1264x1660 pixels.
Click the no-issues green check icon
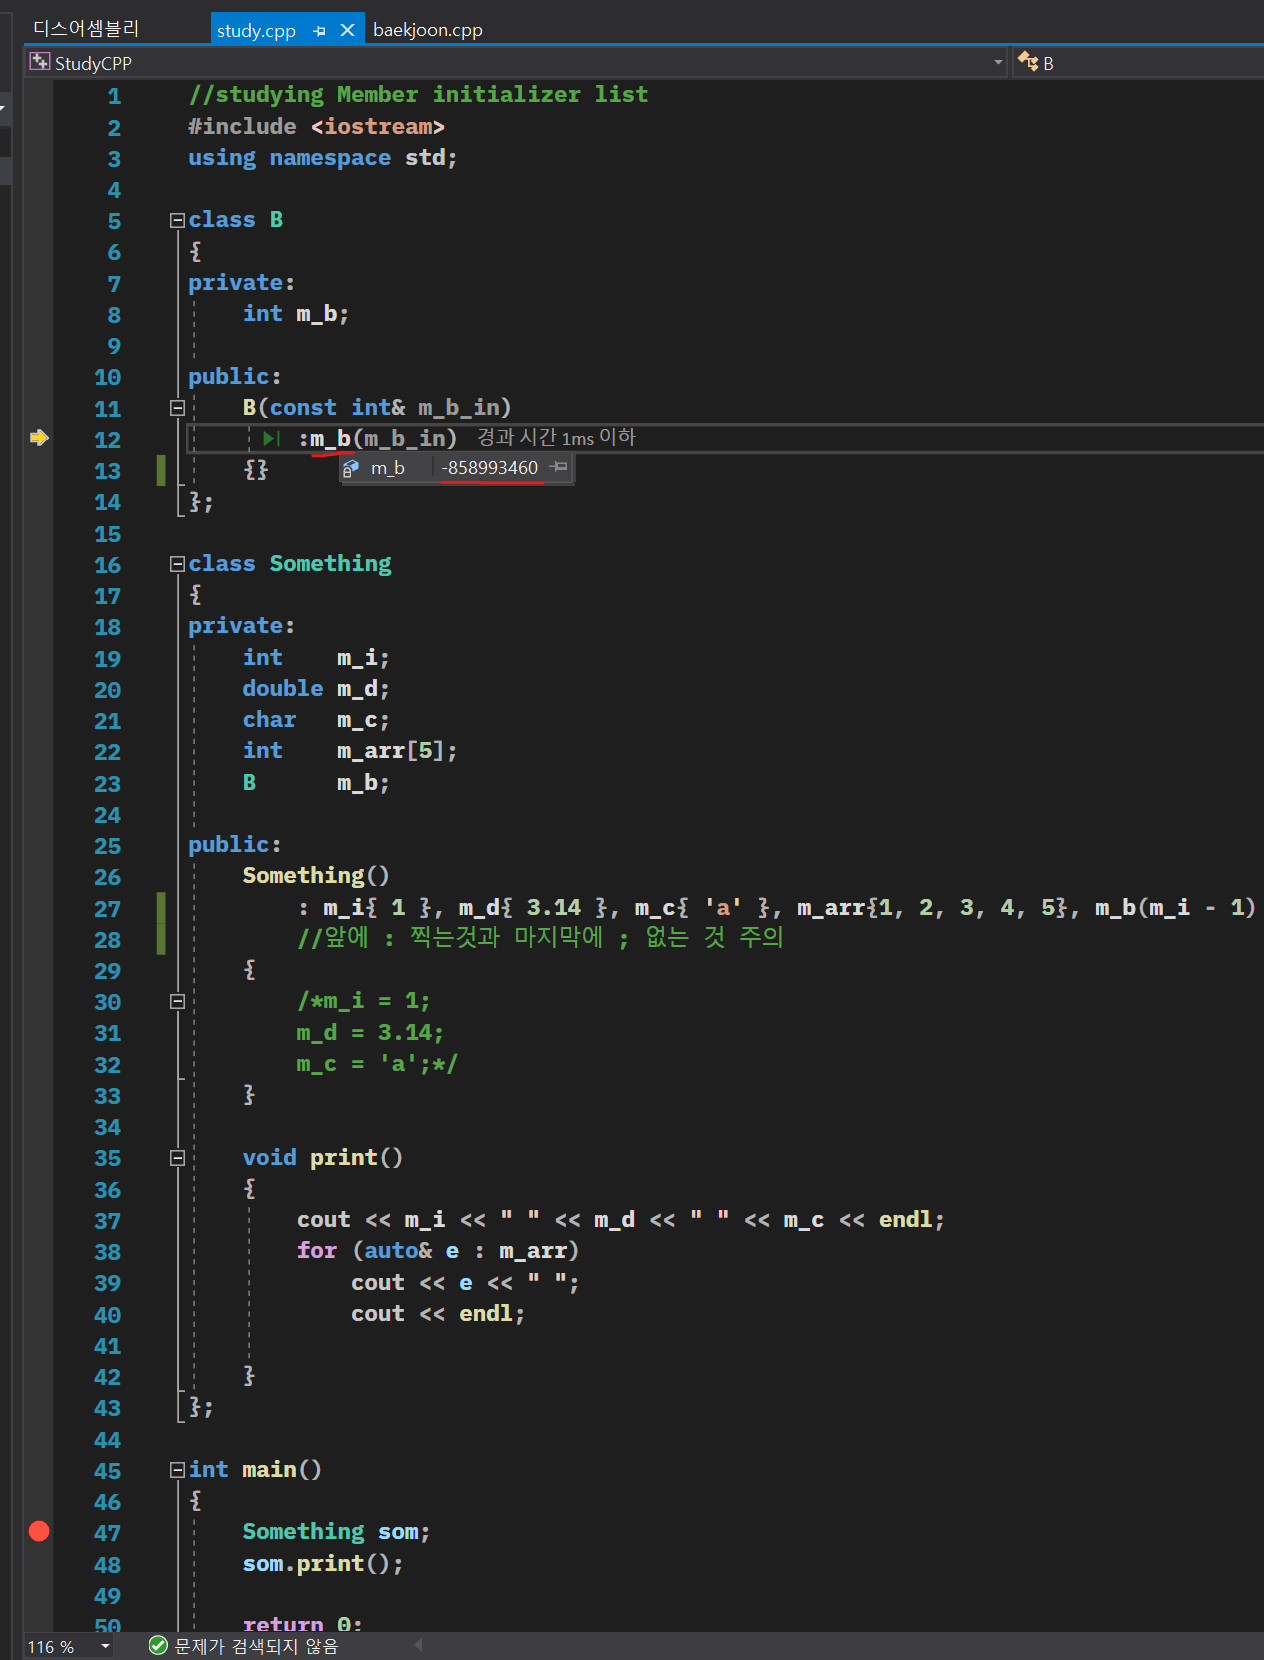tap(158, 1645)
